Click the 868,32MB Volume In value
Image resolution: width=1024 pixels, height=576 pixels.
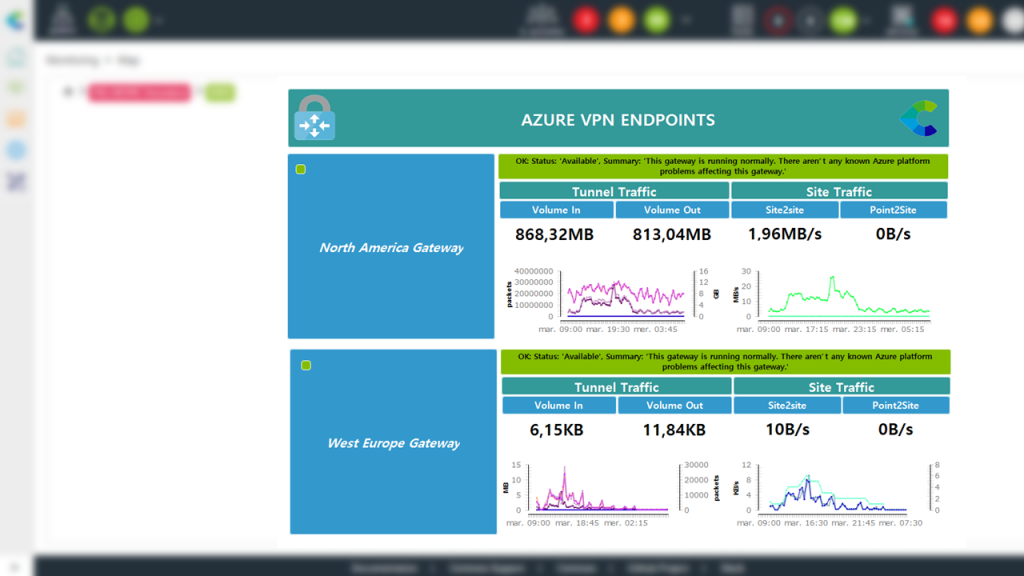pos(554,234)
